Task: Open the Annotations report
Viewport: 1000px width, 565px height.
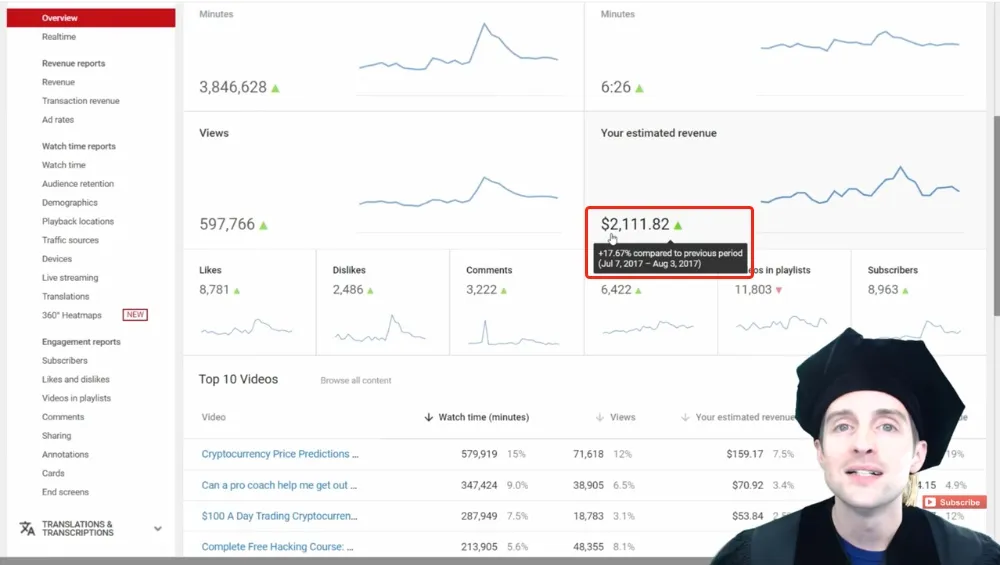Action: point(65,455)
